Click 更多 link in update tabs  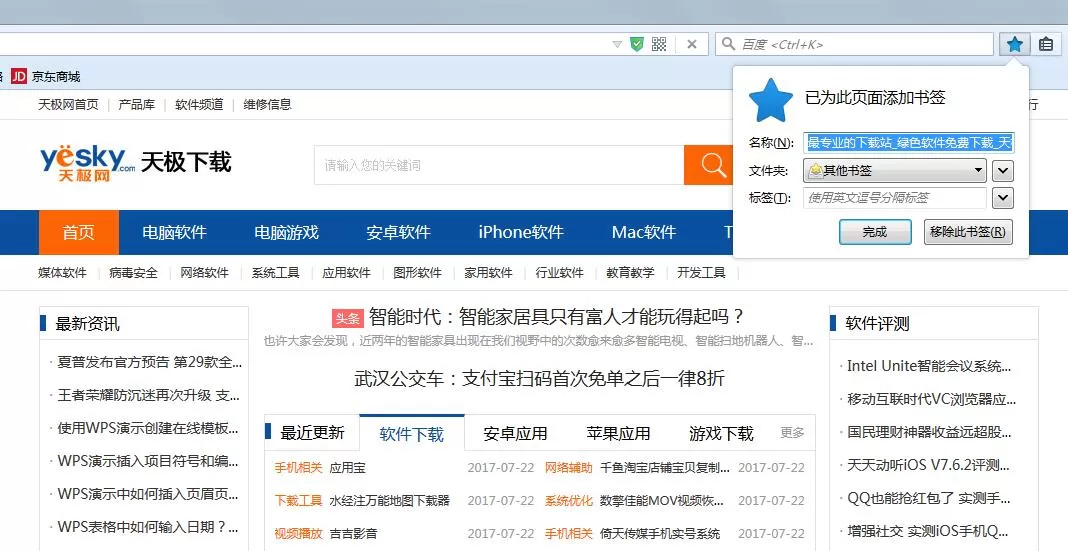792,432
